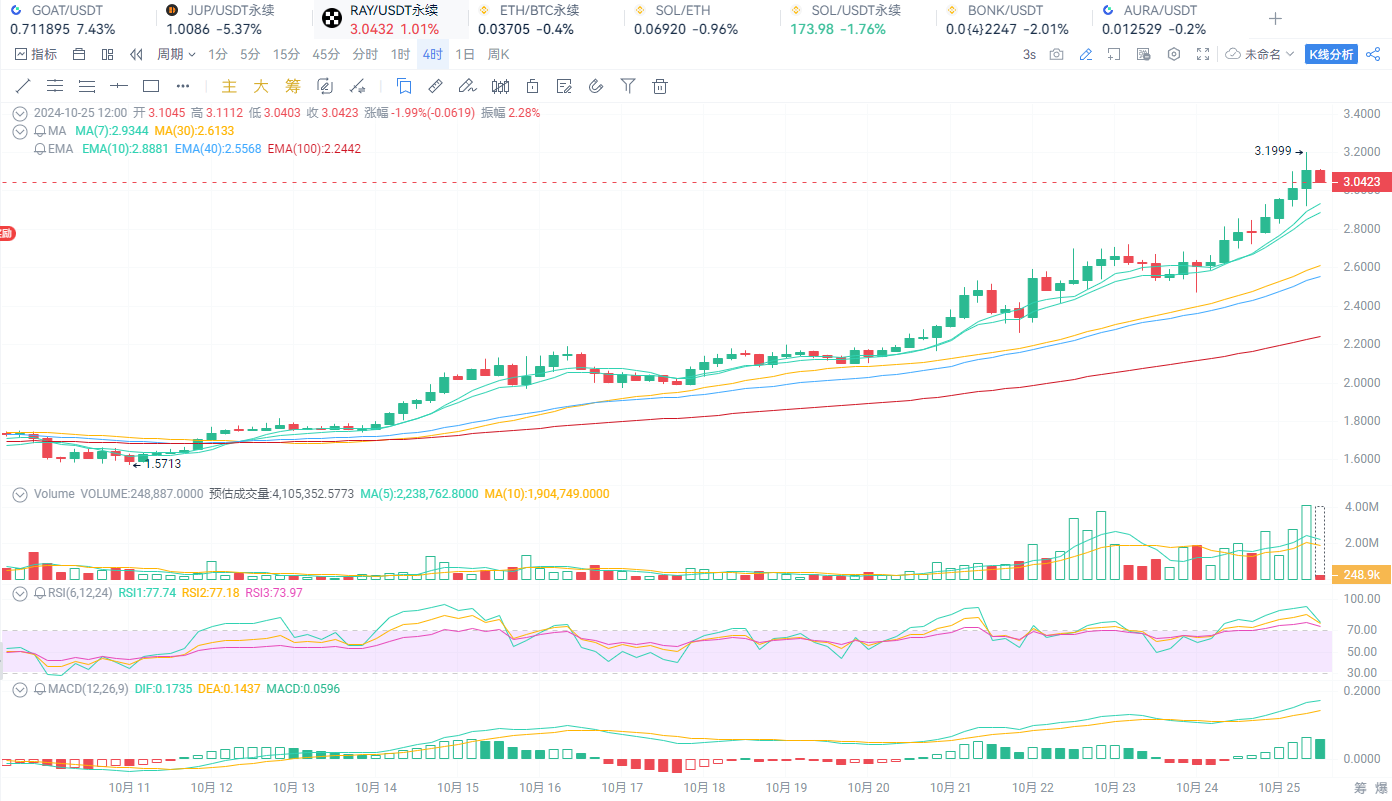Select the 4时 timeframe
This screenshot has width=1392, height=801.
[x=432, y=54]
